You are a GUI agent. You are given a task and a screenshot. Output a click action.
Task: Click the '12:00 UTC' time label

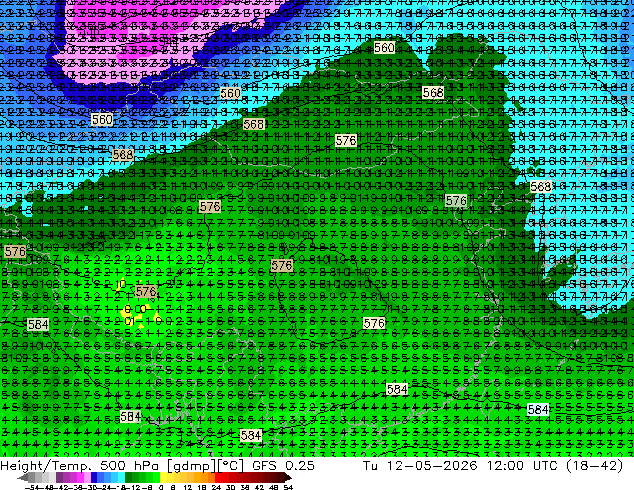(x=522, y=465)
